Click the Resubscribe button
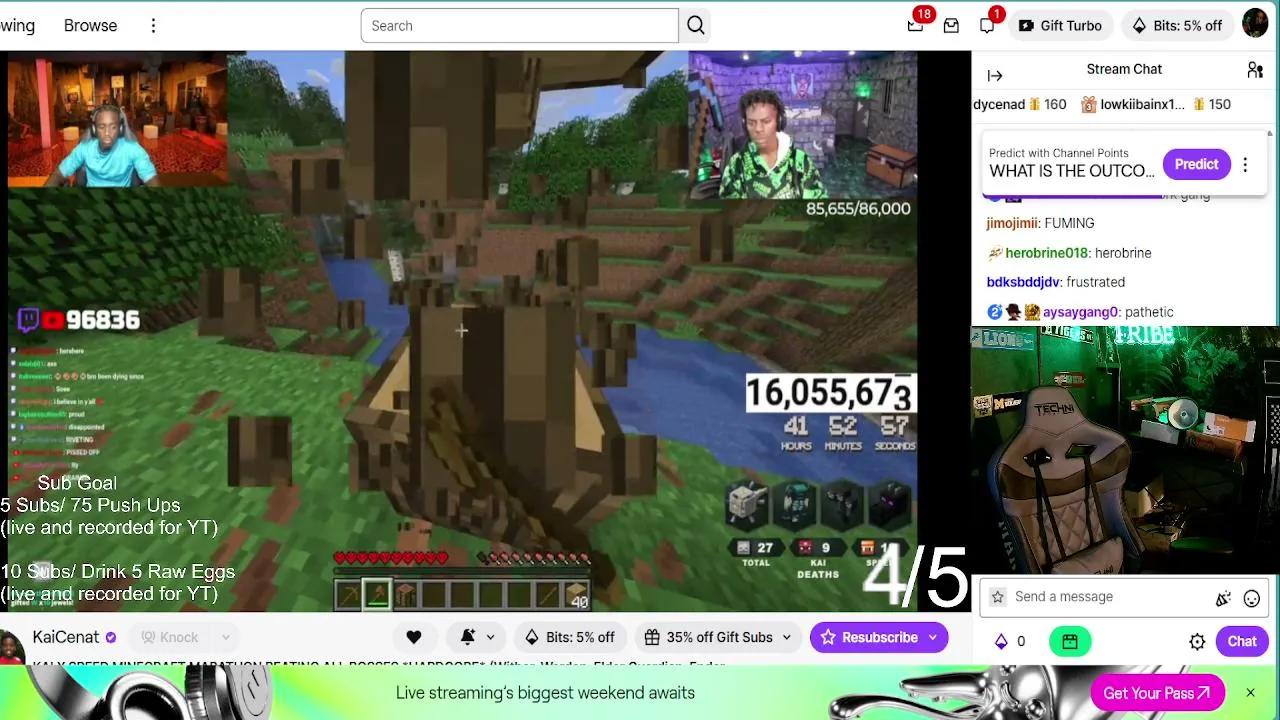This screenshot has width=1280, height=720. click(x=870, y=637)
